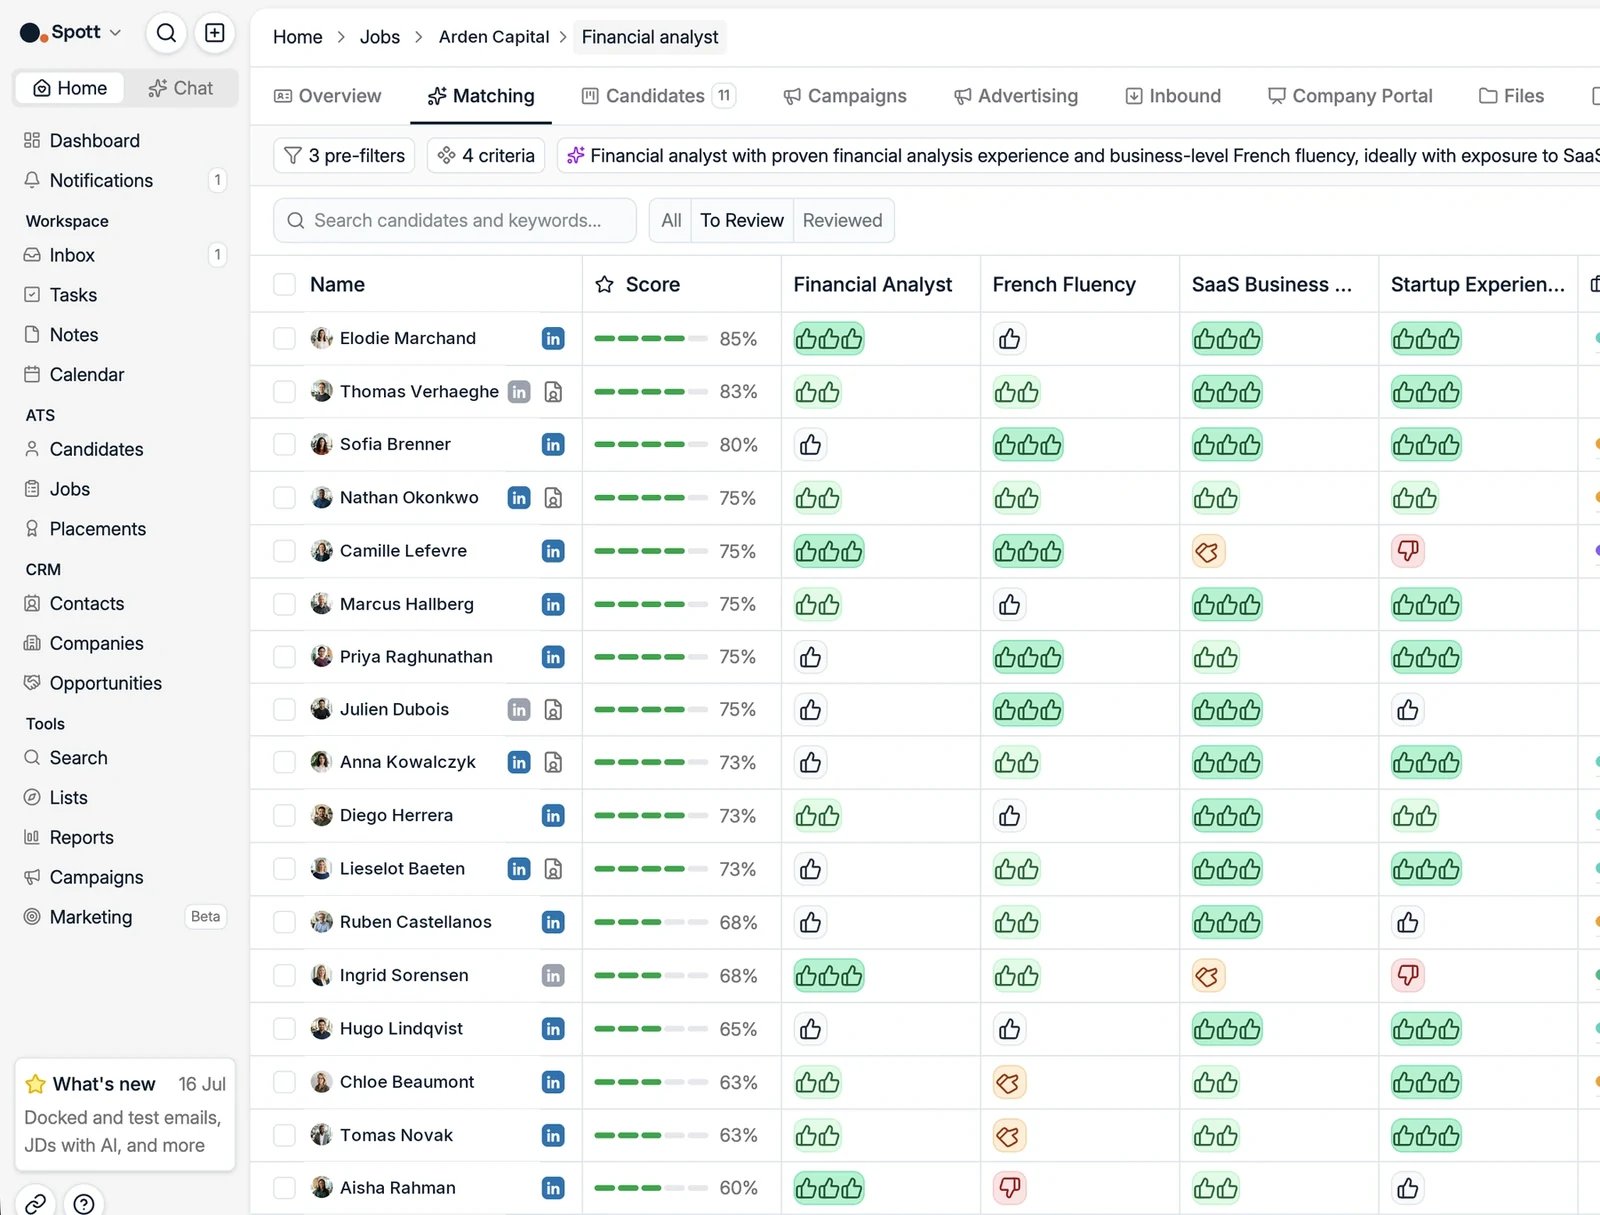Go to Home breadcrumb

(298, 37)
